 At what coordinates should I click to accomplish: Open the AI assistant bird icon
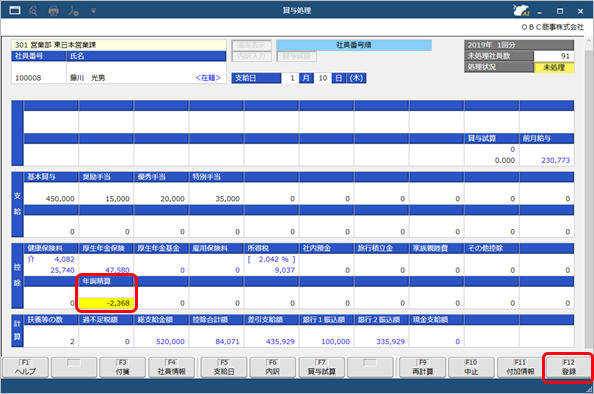tap(521, 10)
